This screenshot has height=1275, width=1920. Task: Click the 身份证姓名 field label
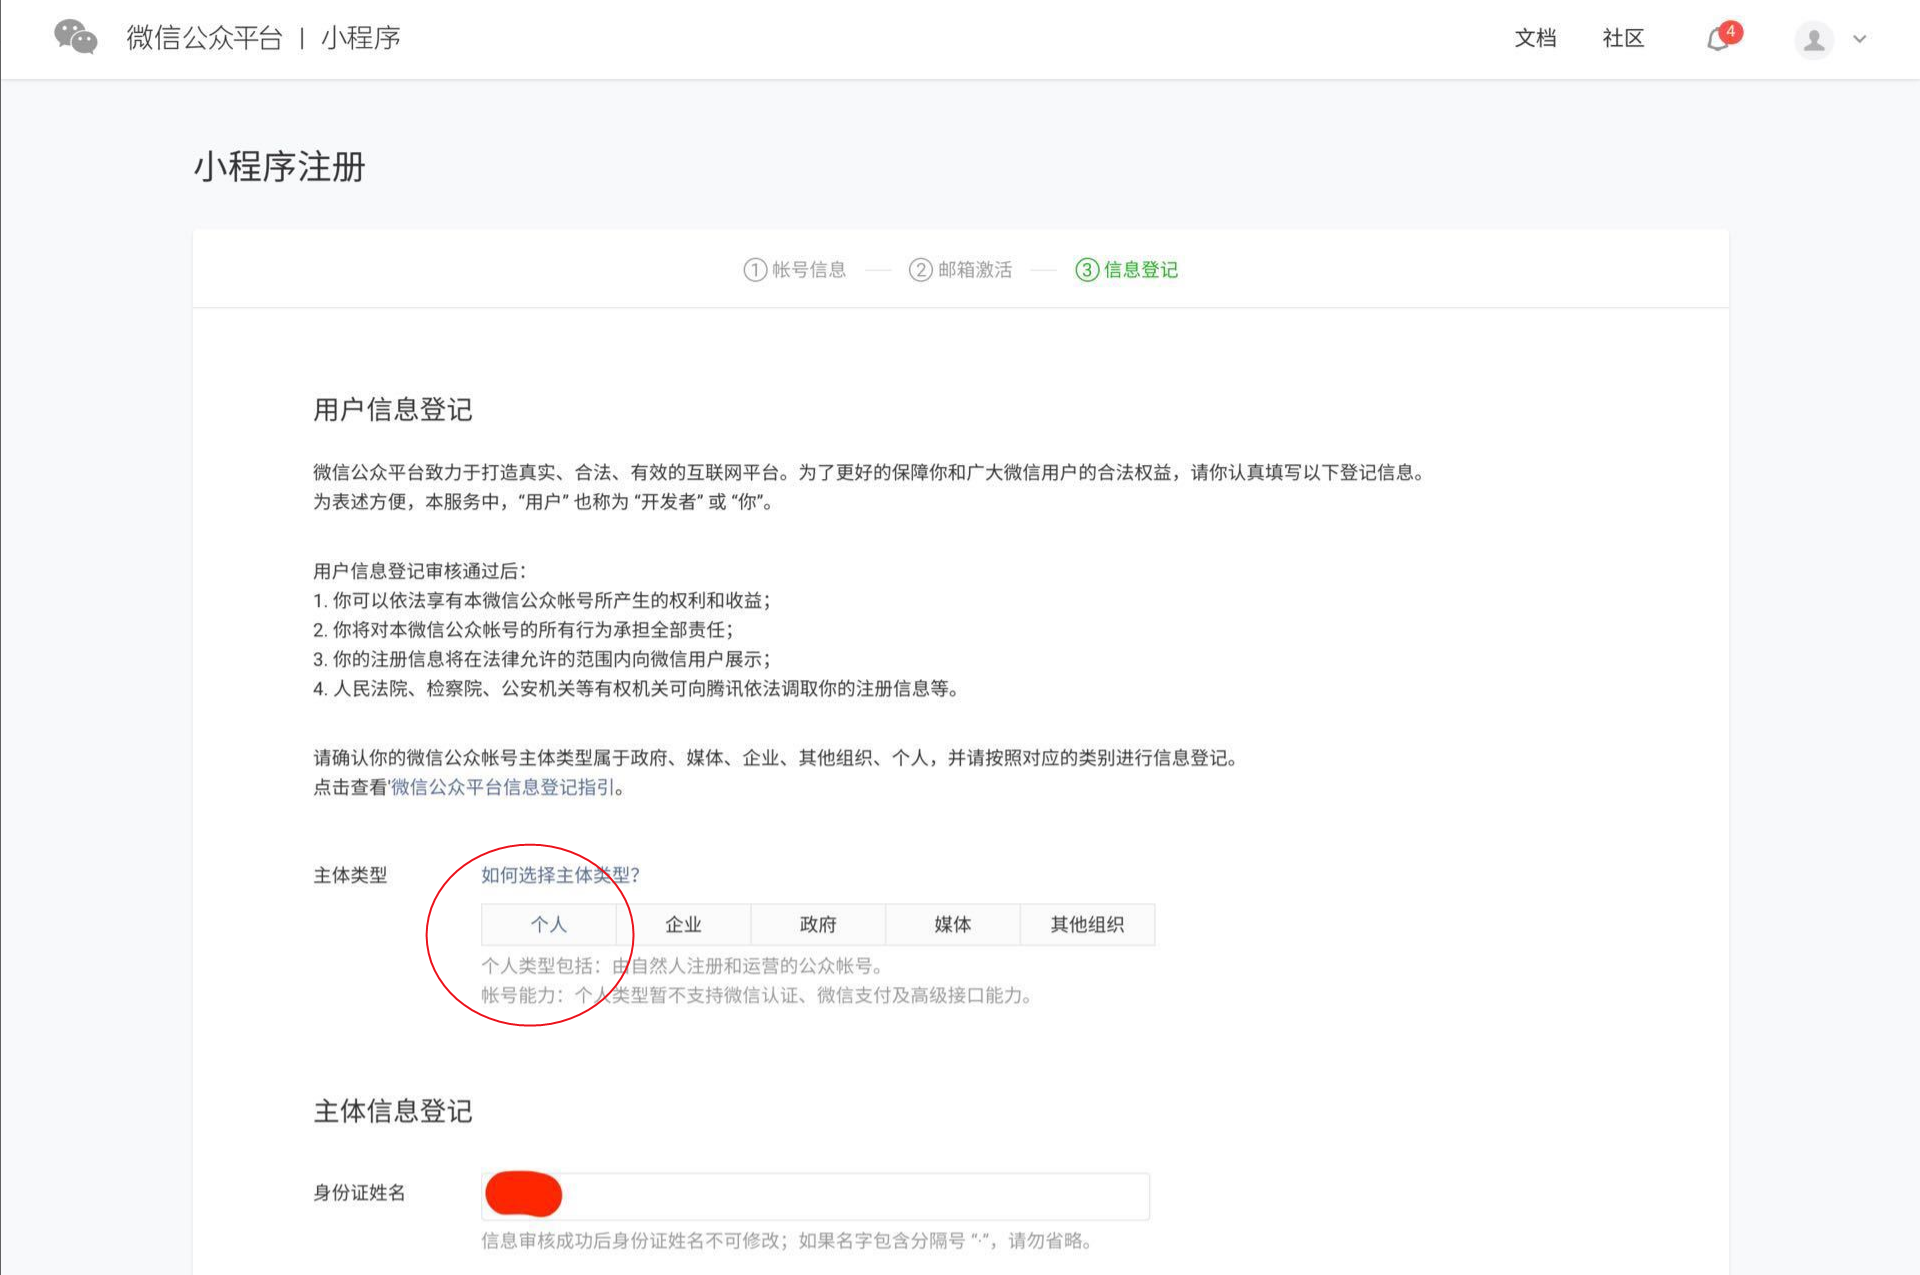[359, 1192]
